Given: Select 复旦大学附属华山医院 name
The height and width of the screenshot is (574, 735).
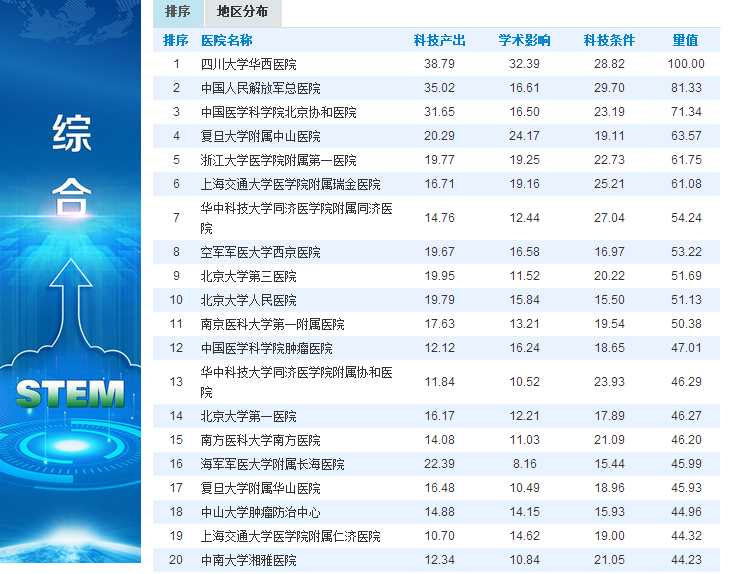Looking at the screenshot, I should coord(261,488).
